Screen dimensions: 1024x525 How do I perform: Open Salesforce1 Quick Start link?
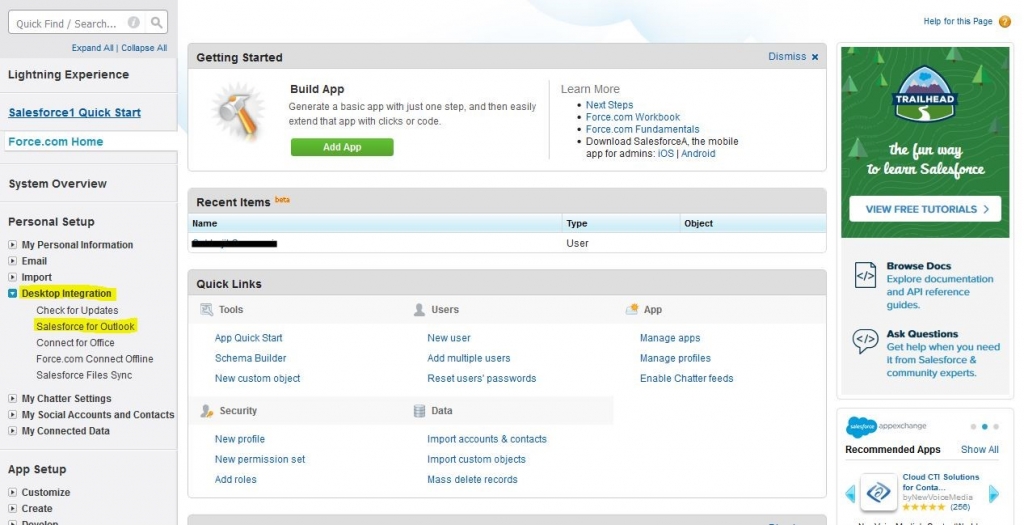pyautogui.click(x=74, y=112)
